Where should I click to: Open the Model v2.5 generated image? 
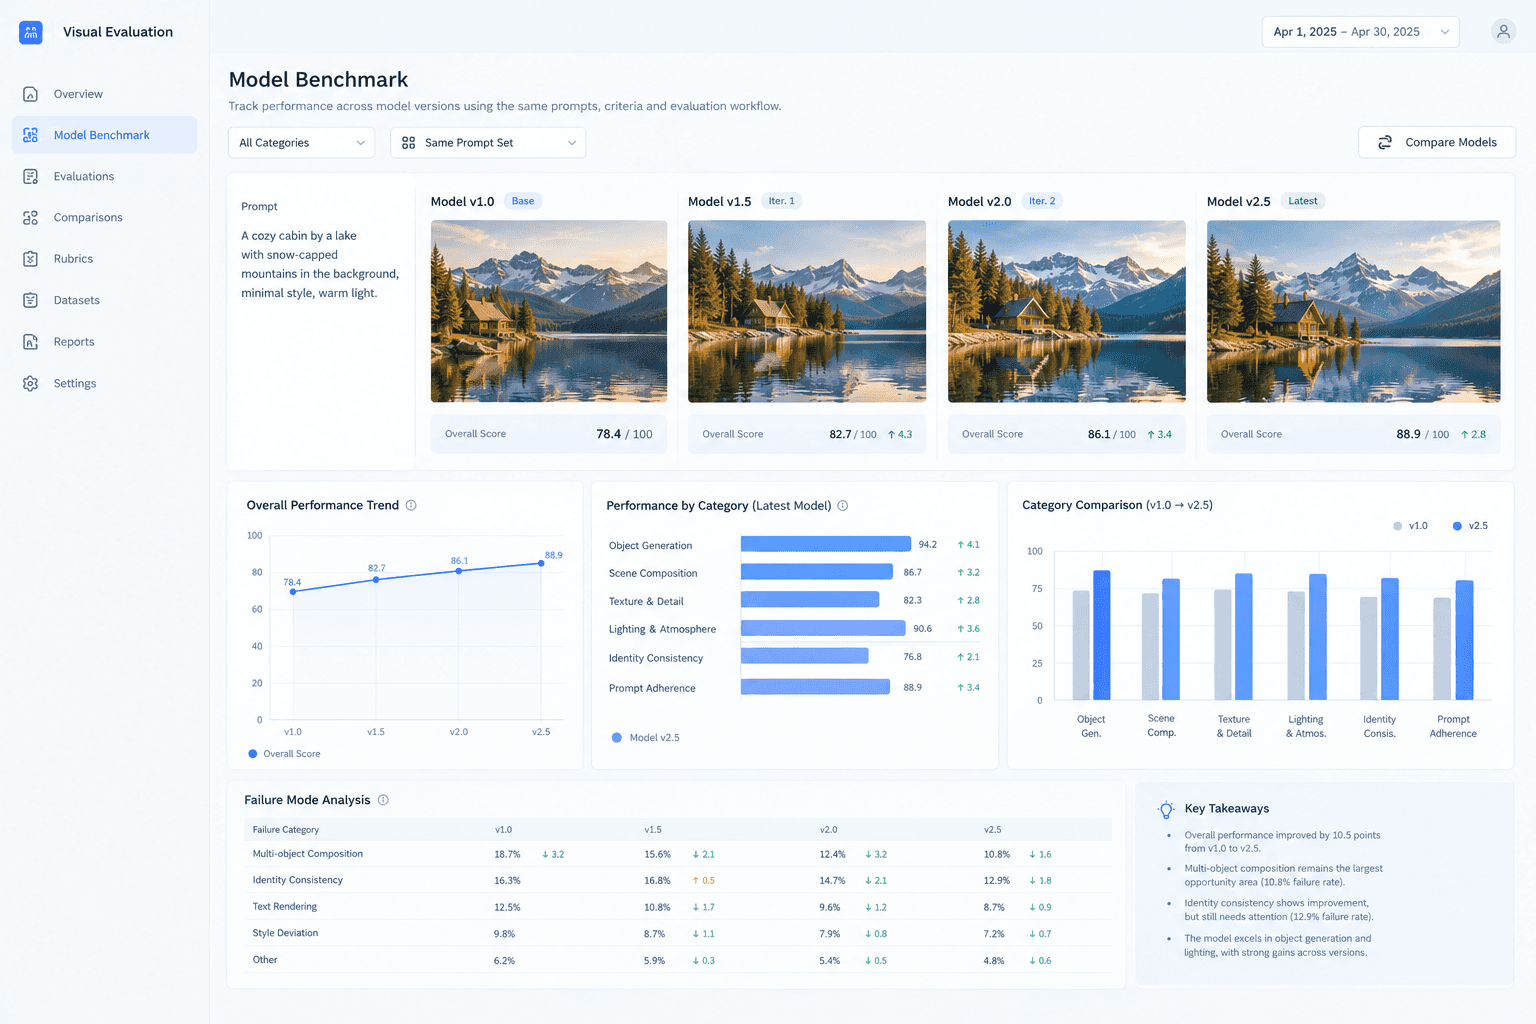click(1353, 311)
